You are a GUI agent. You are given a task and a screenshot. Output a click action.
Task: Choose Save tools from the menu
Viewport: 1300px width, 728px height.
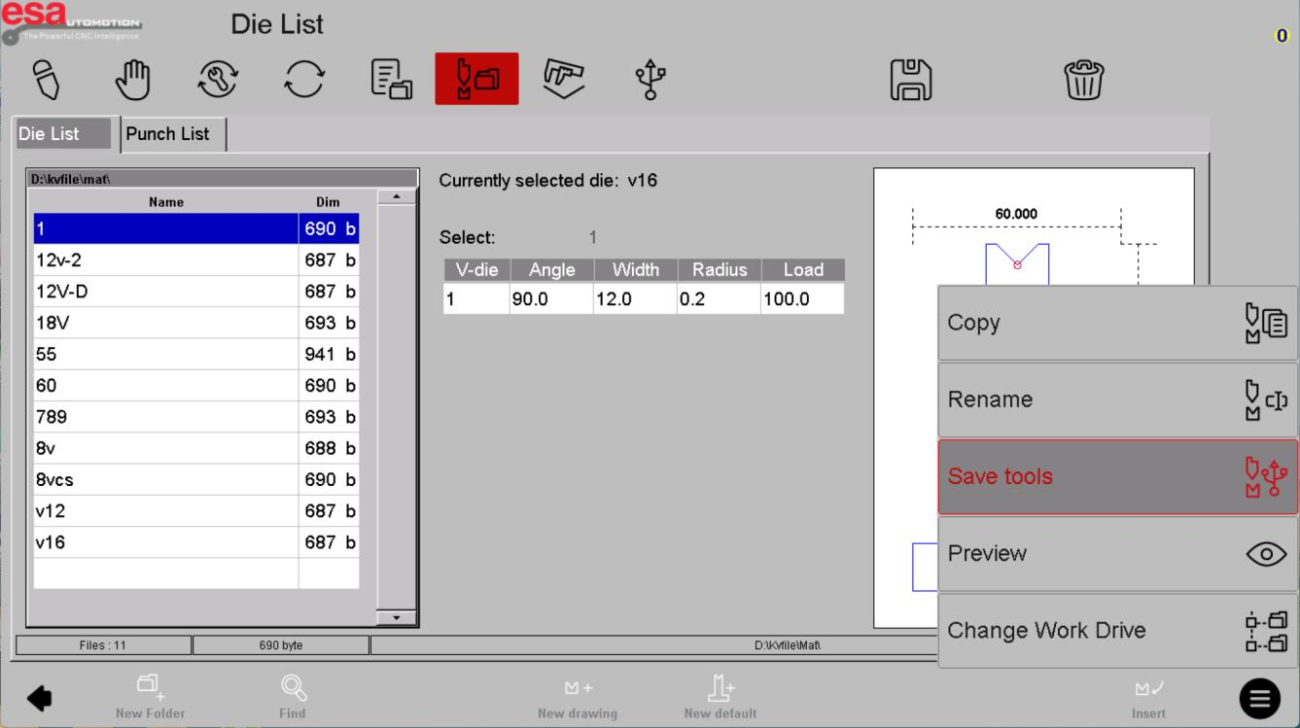pyautogui.click(x=1116, y=477)
